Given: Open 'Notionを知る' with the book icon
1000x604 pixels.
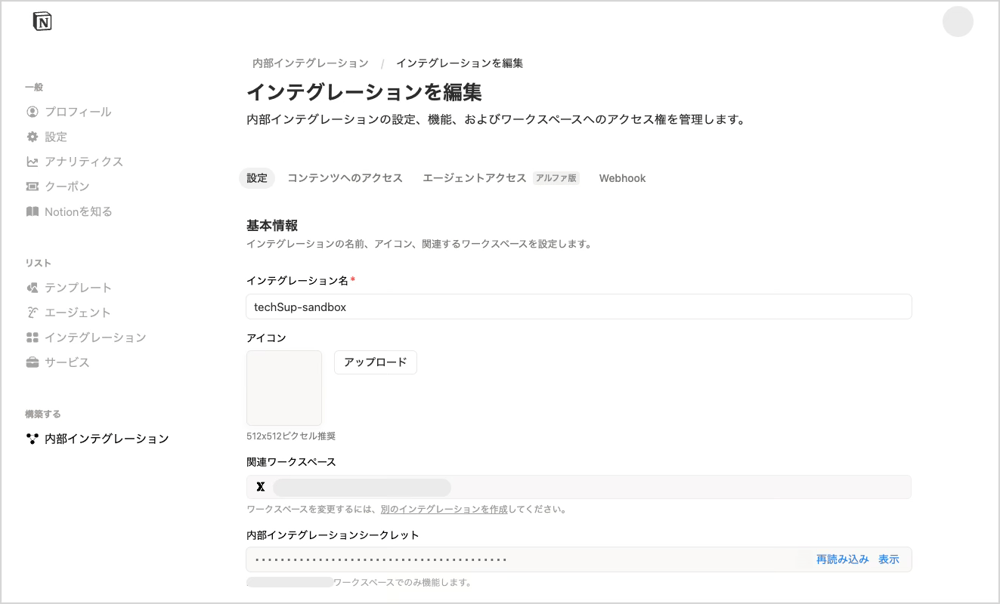Looking at the screenshot, I should click(x=31, y=211).
